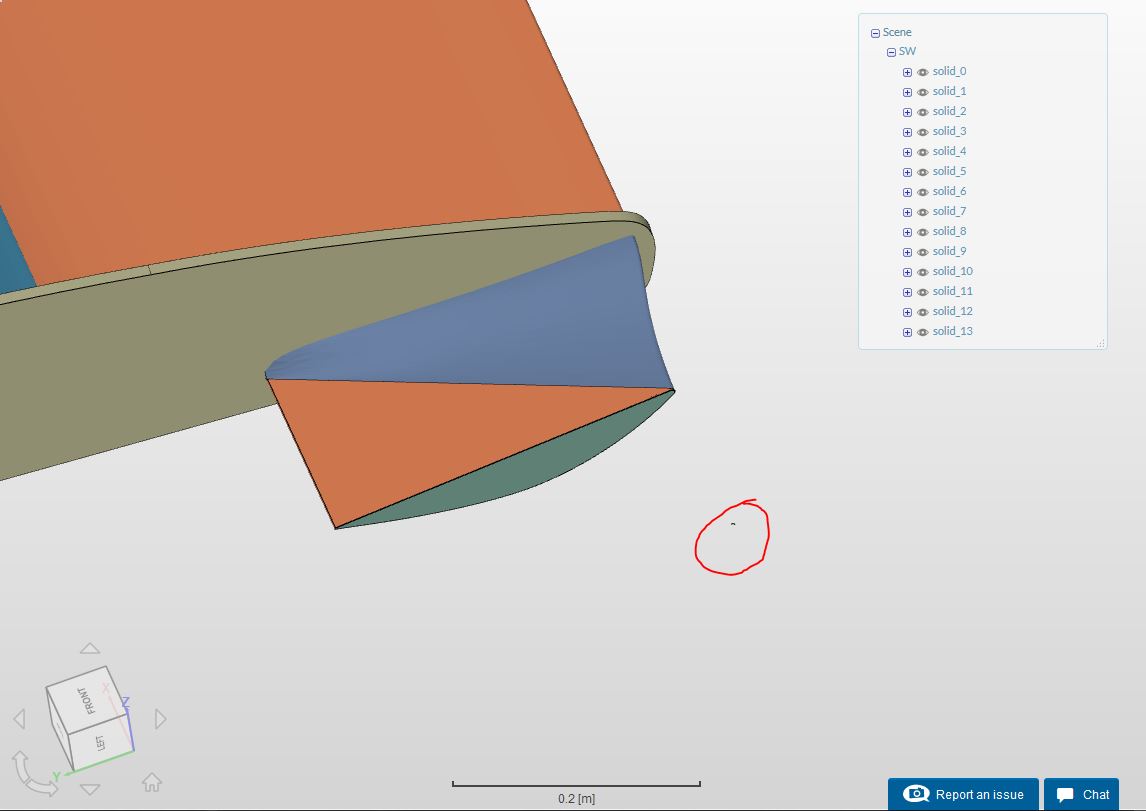Expand the solid_9 node
The height and width of the screenshot is (811, 1146).
coord(907,252)
